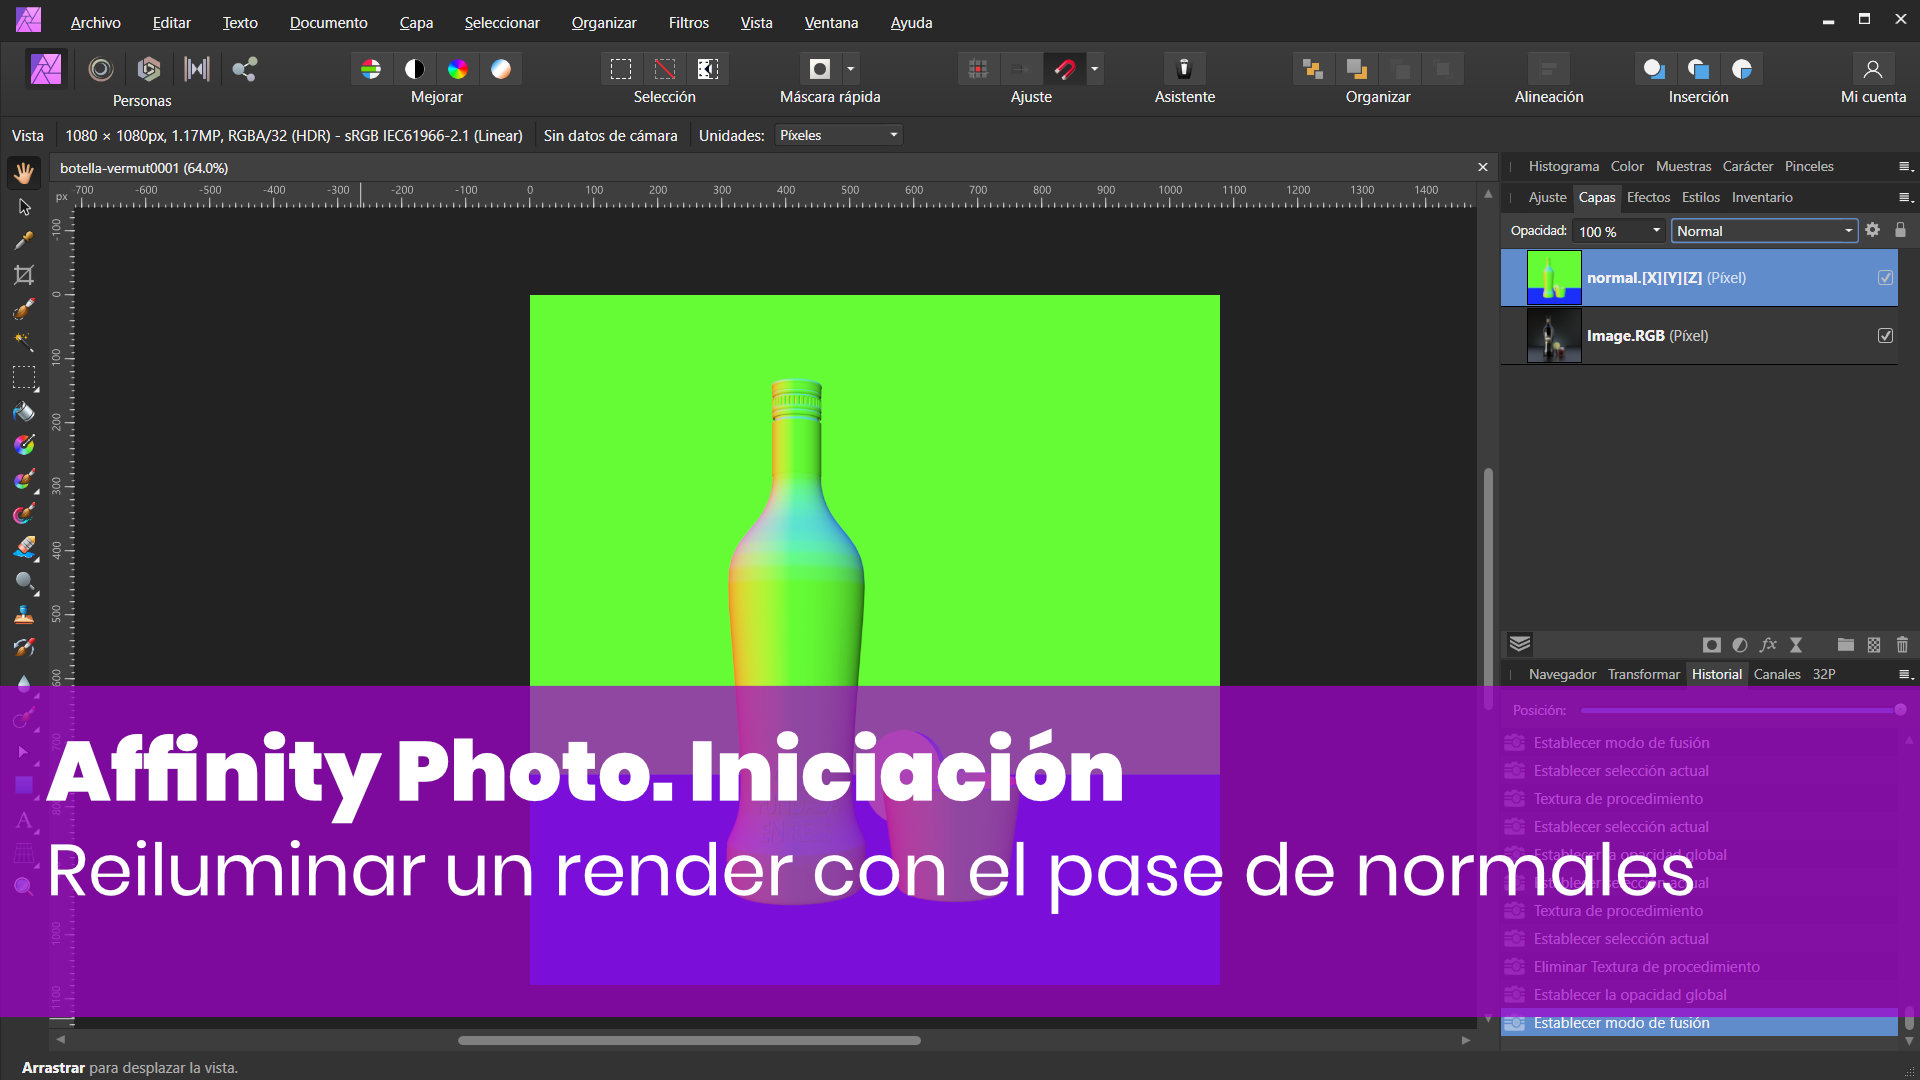This screenshot has width=1920, height=1080.
Task: Click the Deselect icon in Selección
Action: (x=665, y=69)
